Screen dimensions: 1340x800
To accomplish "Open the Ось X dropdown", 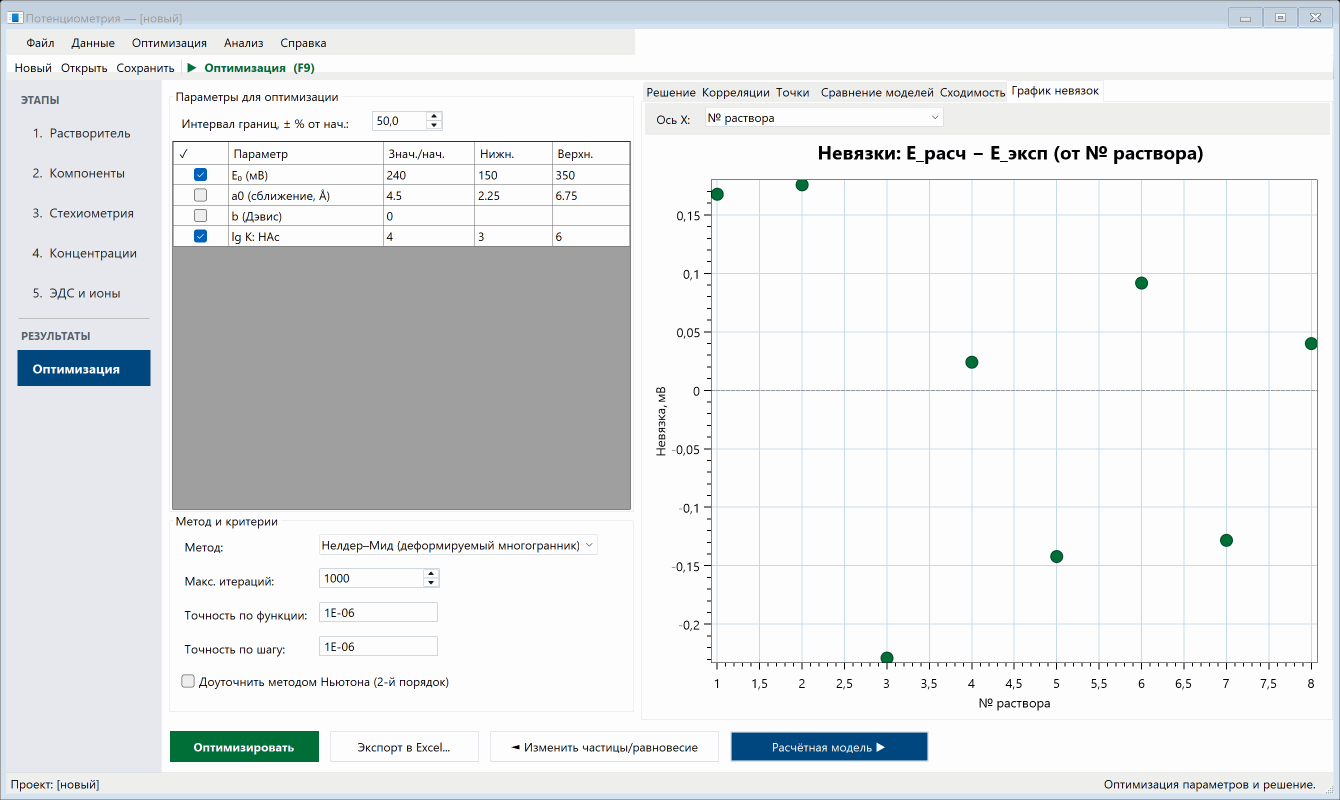I will pyautogui.click(x=824, y=118).
